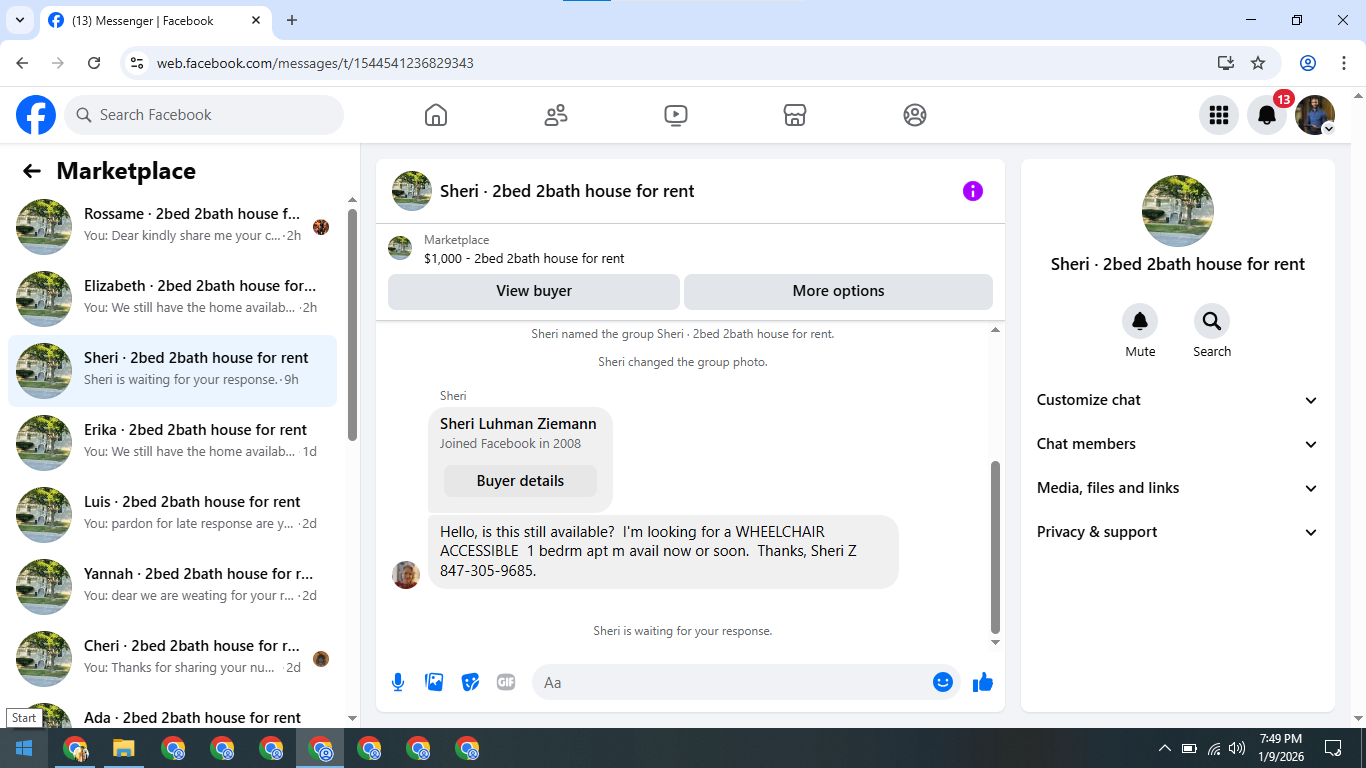Open Erika 2bed 2bath conversation
The height and width of the screenshot is (768, 1366).
point(172,442)
